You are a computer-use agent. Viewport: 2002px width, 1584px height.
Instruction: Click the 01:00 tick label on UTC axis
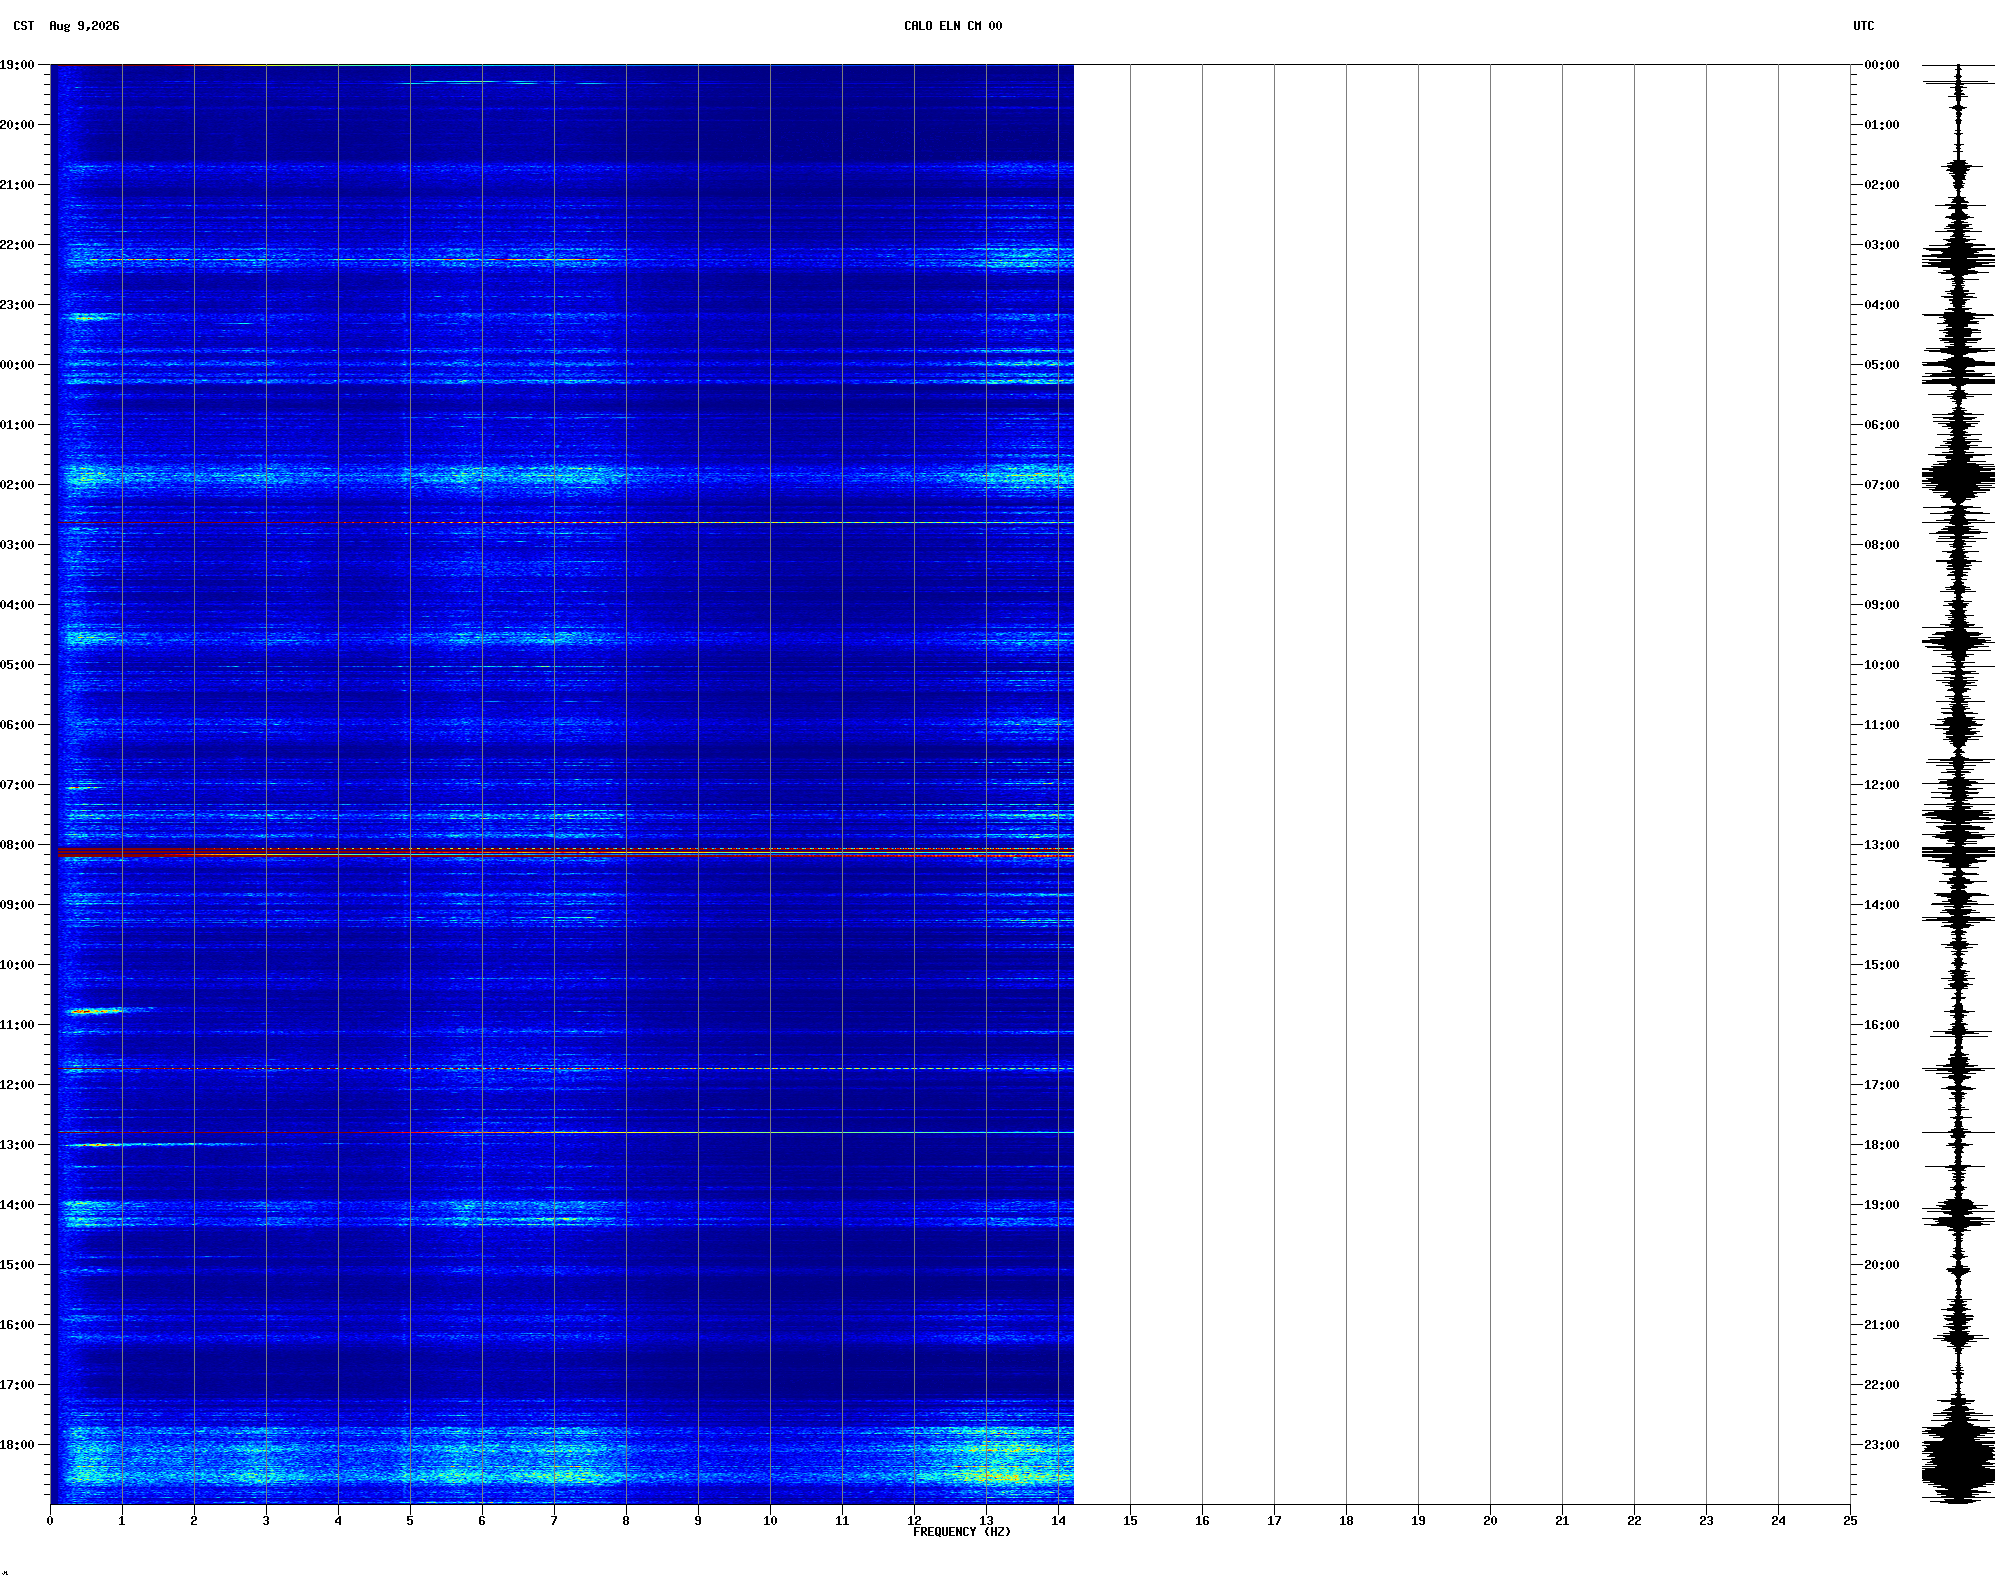[x=1882, y=125]
